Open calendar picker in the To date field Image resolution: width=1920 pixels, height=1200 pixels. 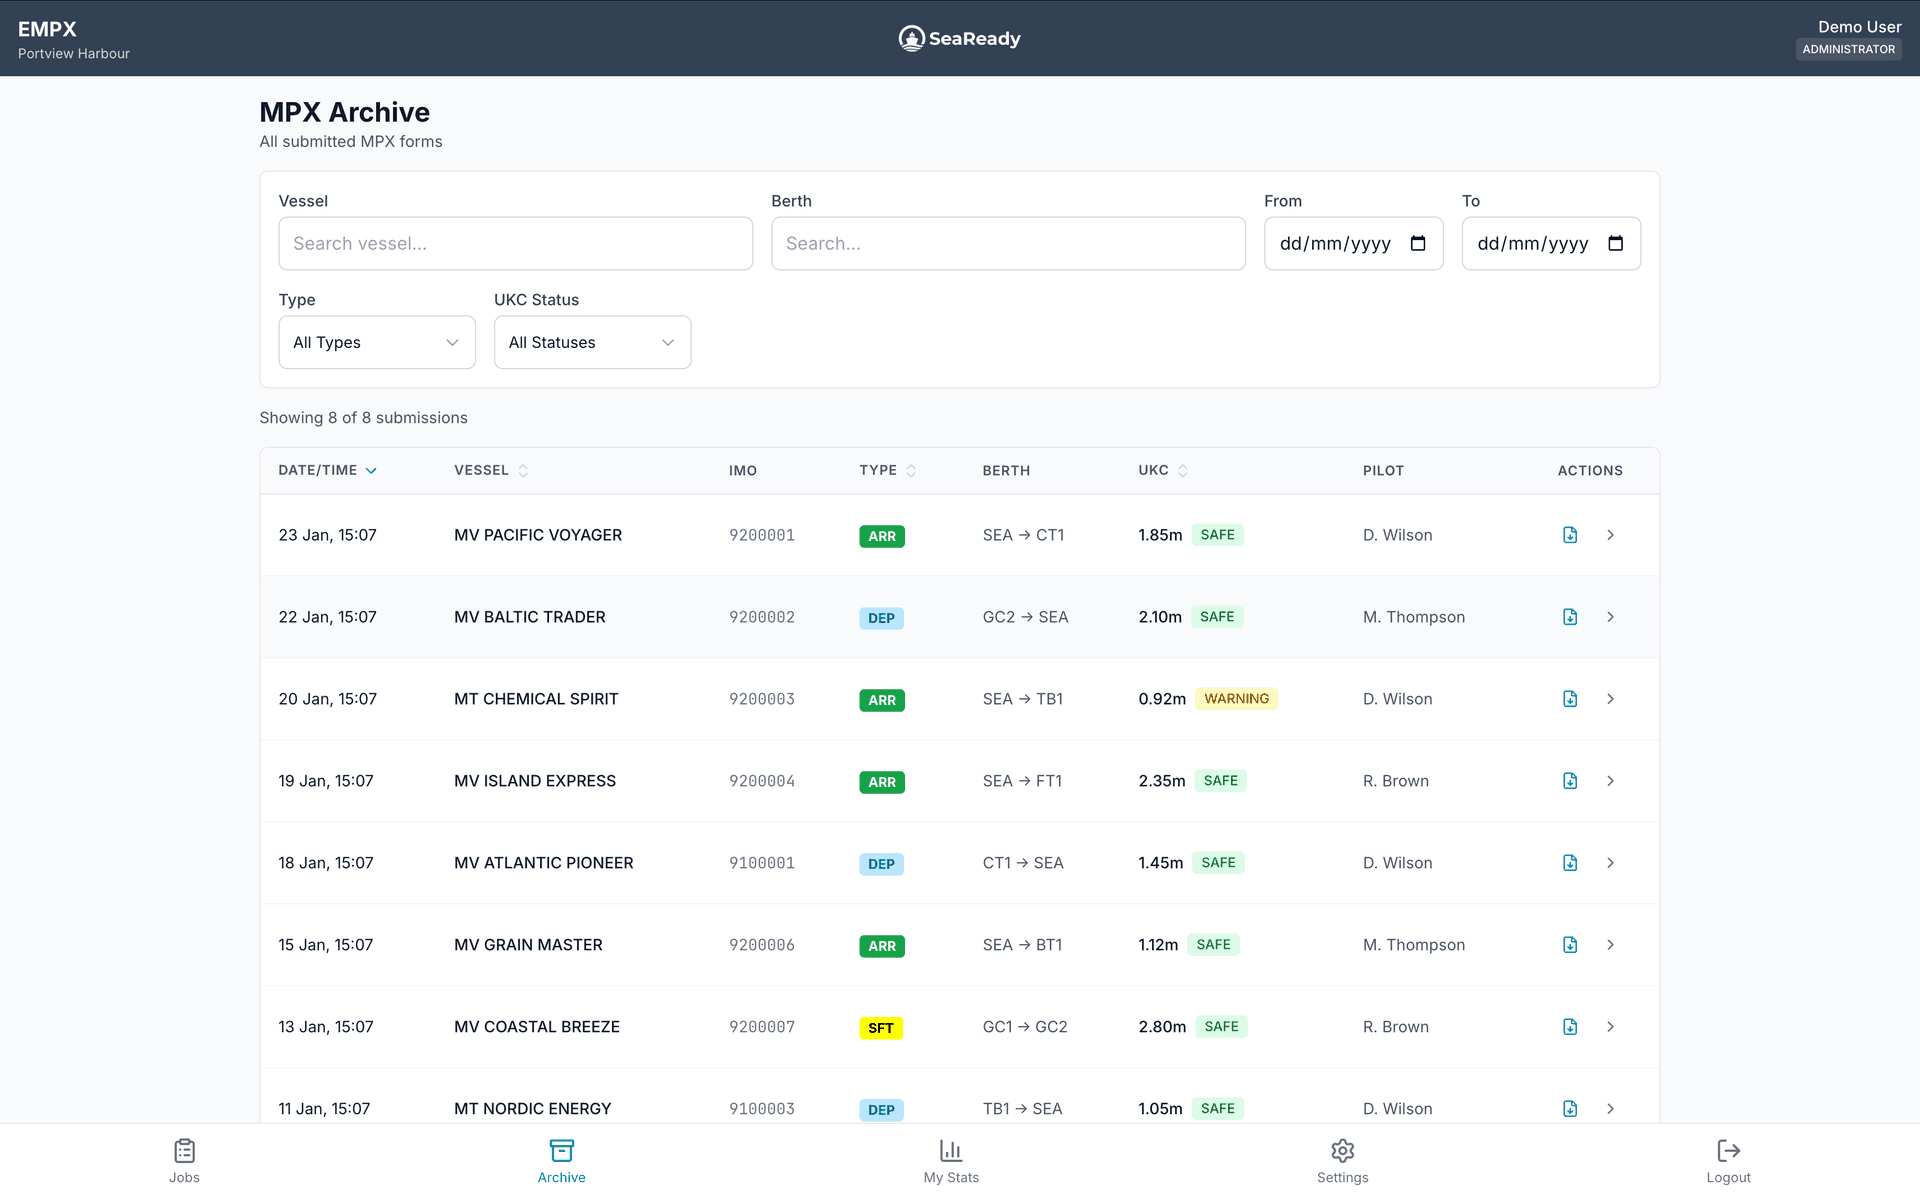(1617, 243)
